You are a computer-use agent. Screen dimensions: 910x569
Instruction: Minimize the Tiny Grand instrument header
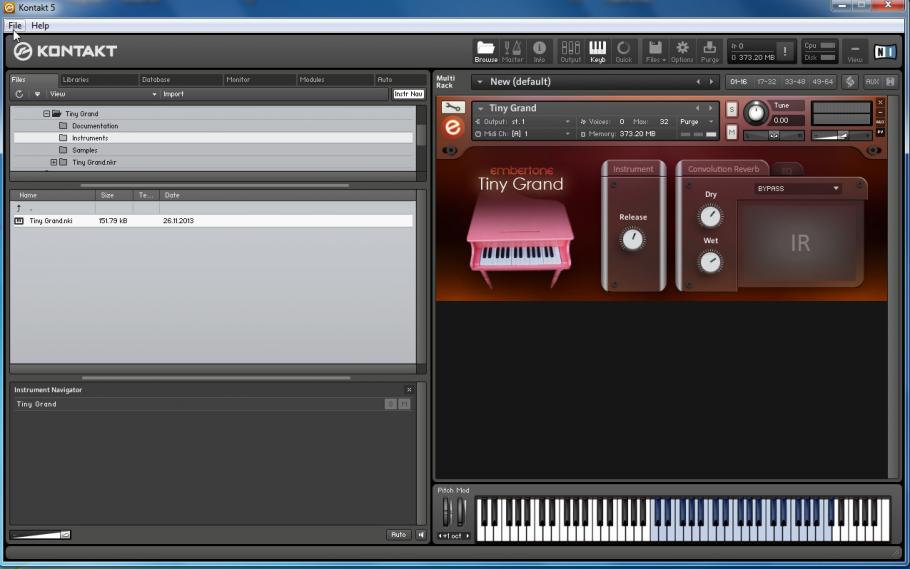click(880, 113)
